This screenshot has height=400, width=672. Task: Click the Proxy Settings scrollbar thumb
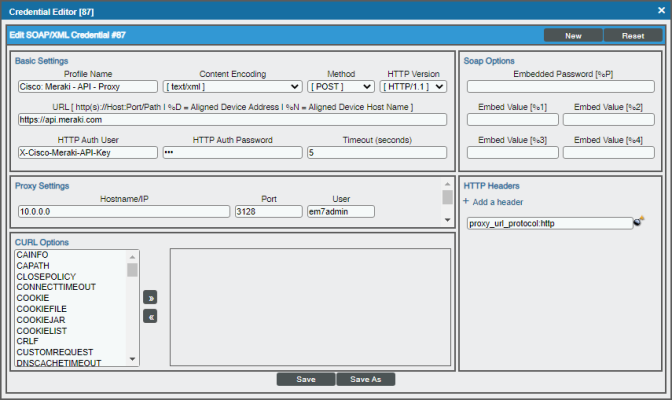447,197
